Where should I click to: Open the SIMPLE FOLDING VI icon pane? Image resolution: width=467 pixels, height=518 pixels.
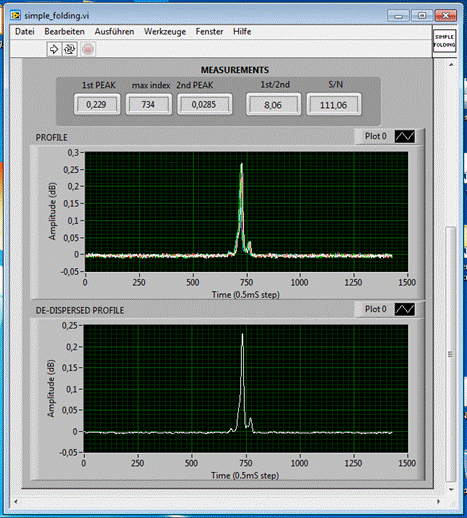click(444, 41)
